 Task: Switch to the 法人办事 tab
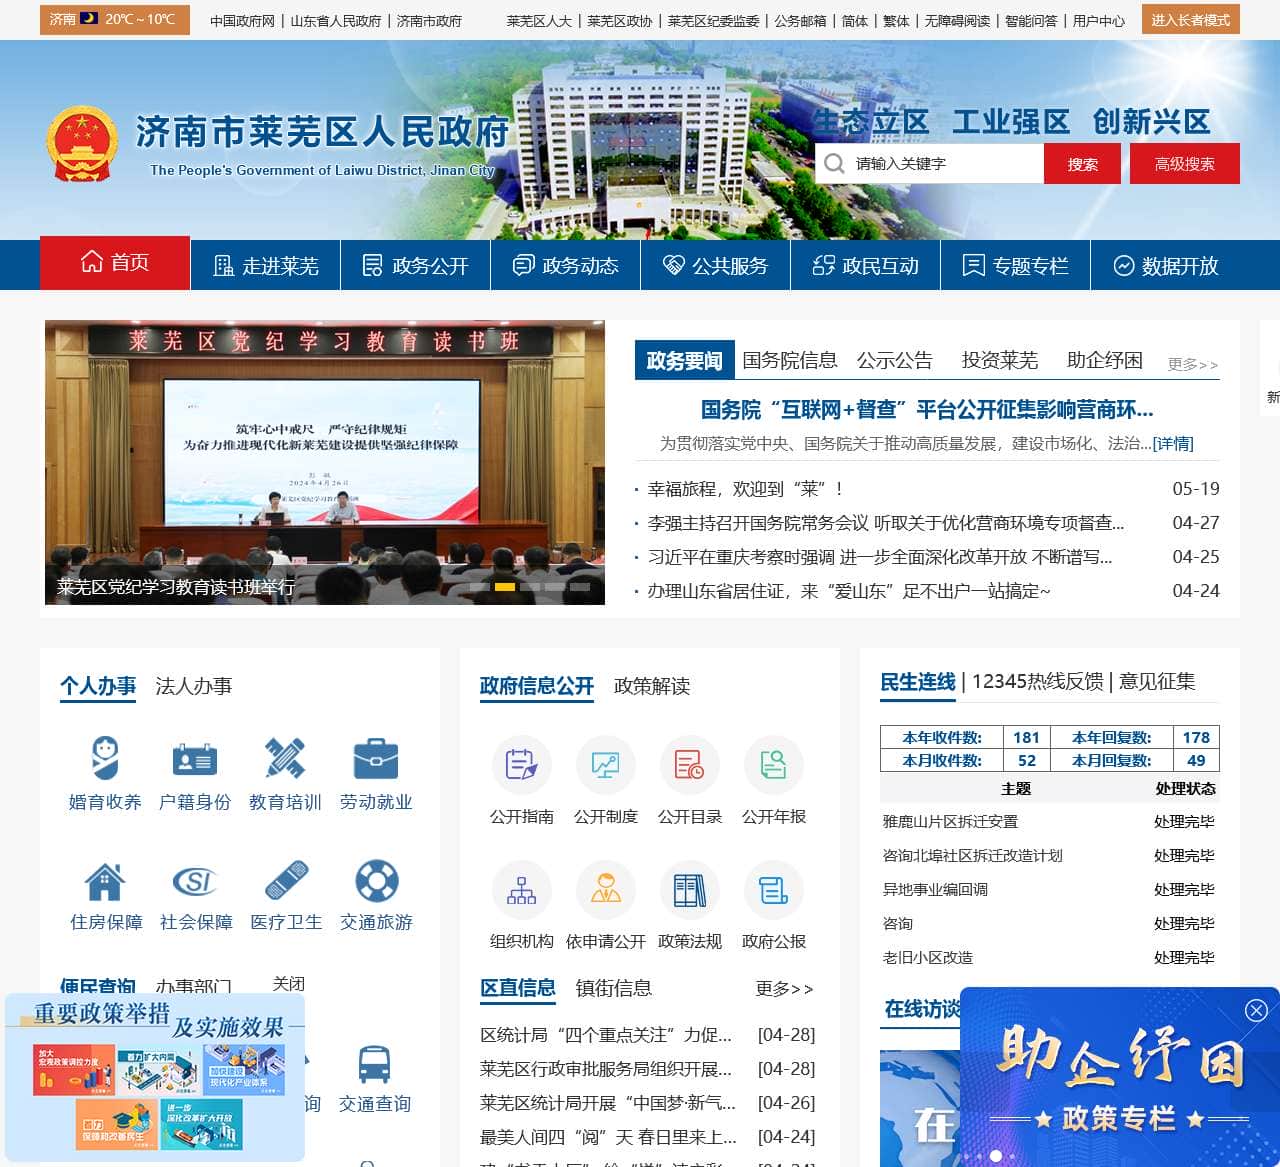(194, 686)
